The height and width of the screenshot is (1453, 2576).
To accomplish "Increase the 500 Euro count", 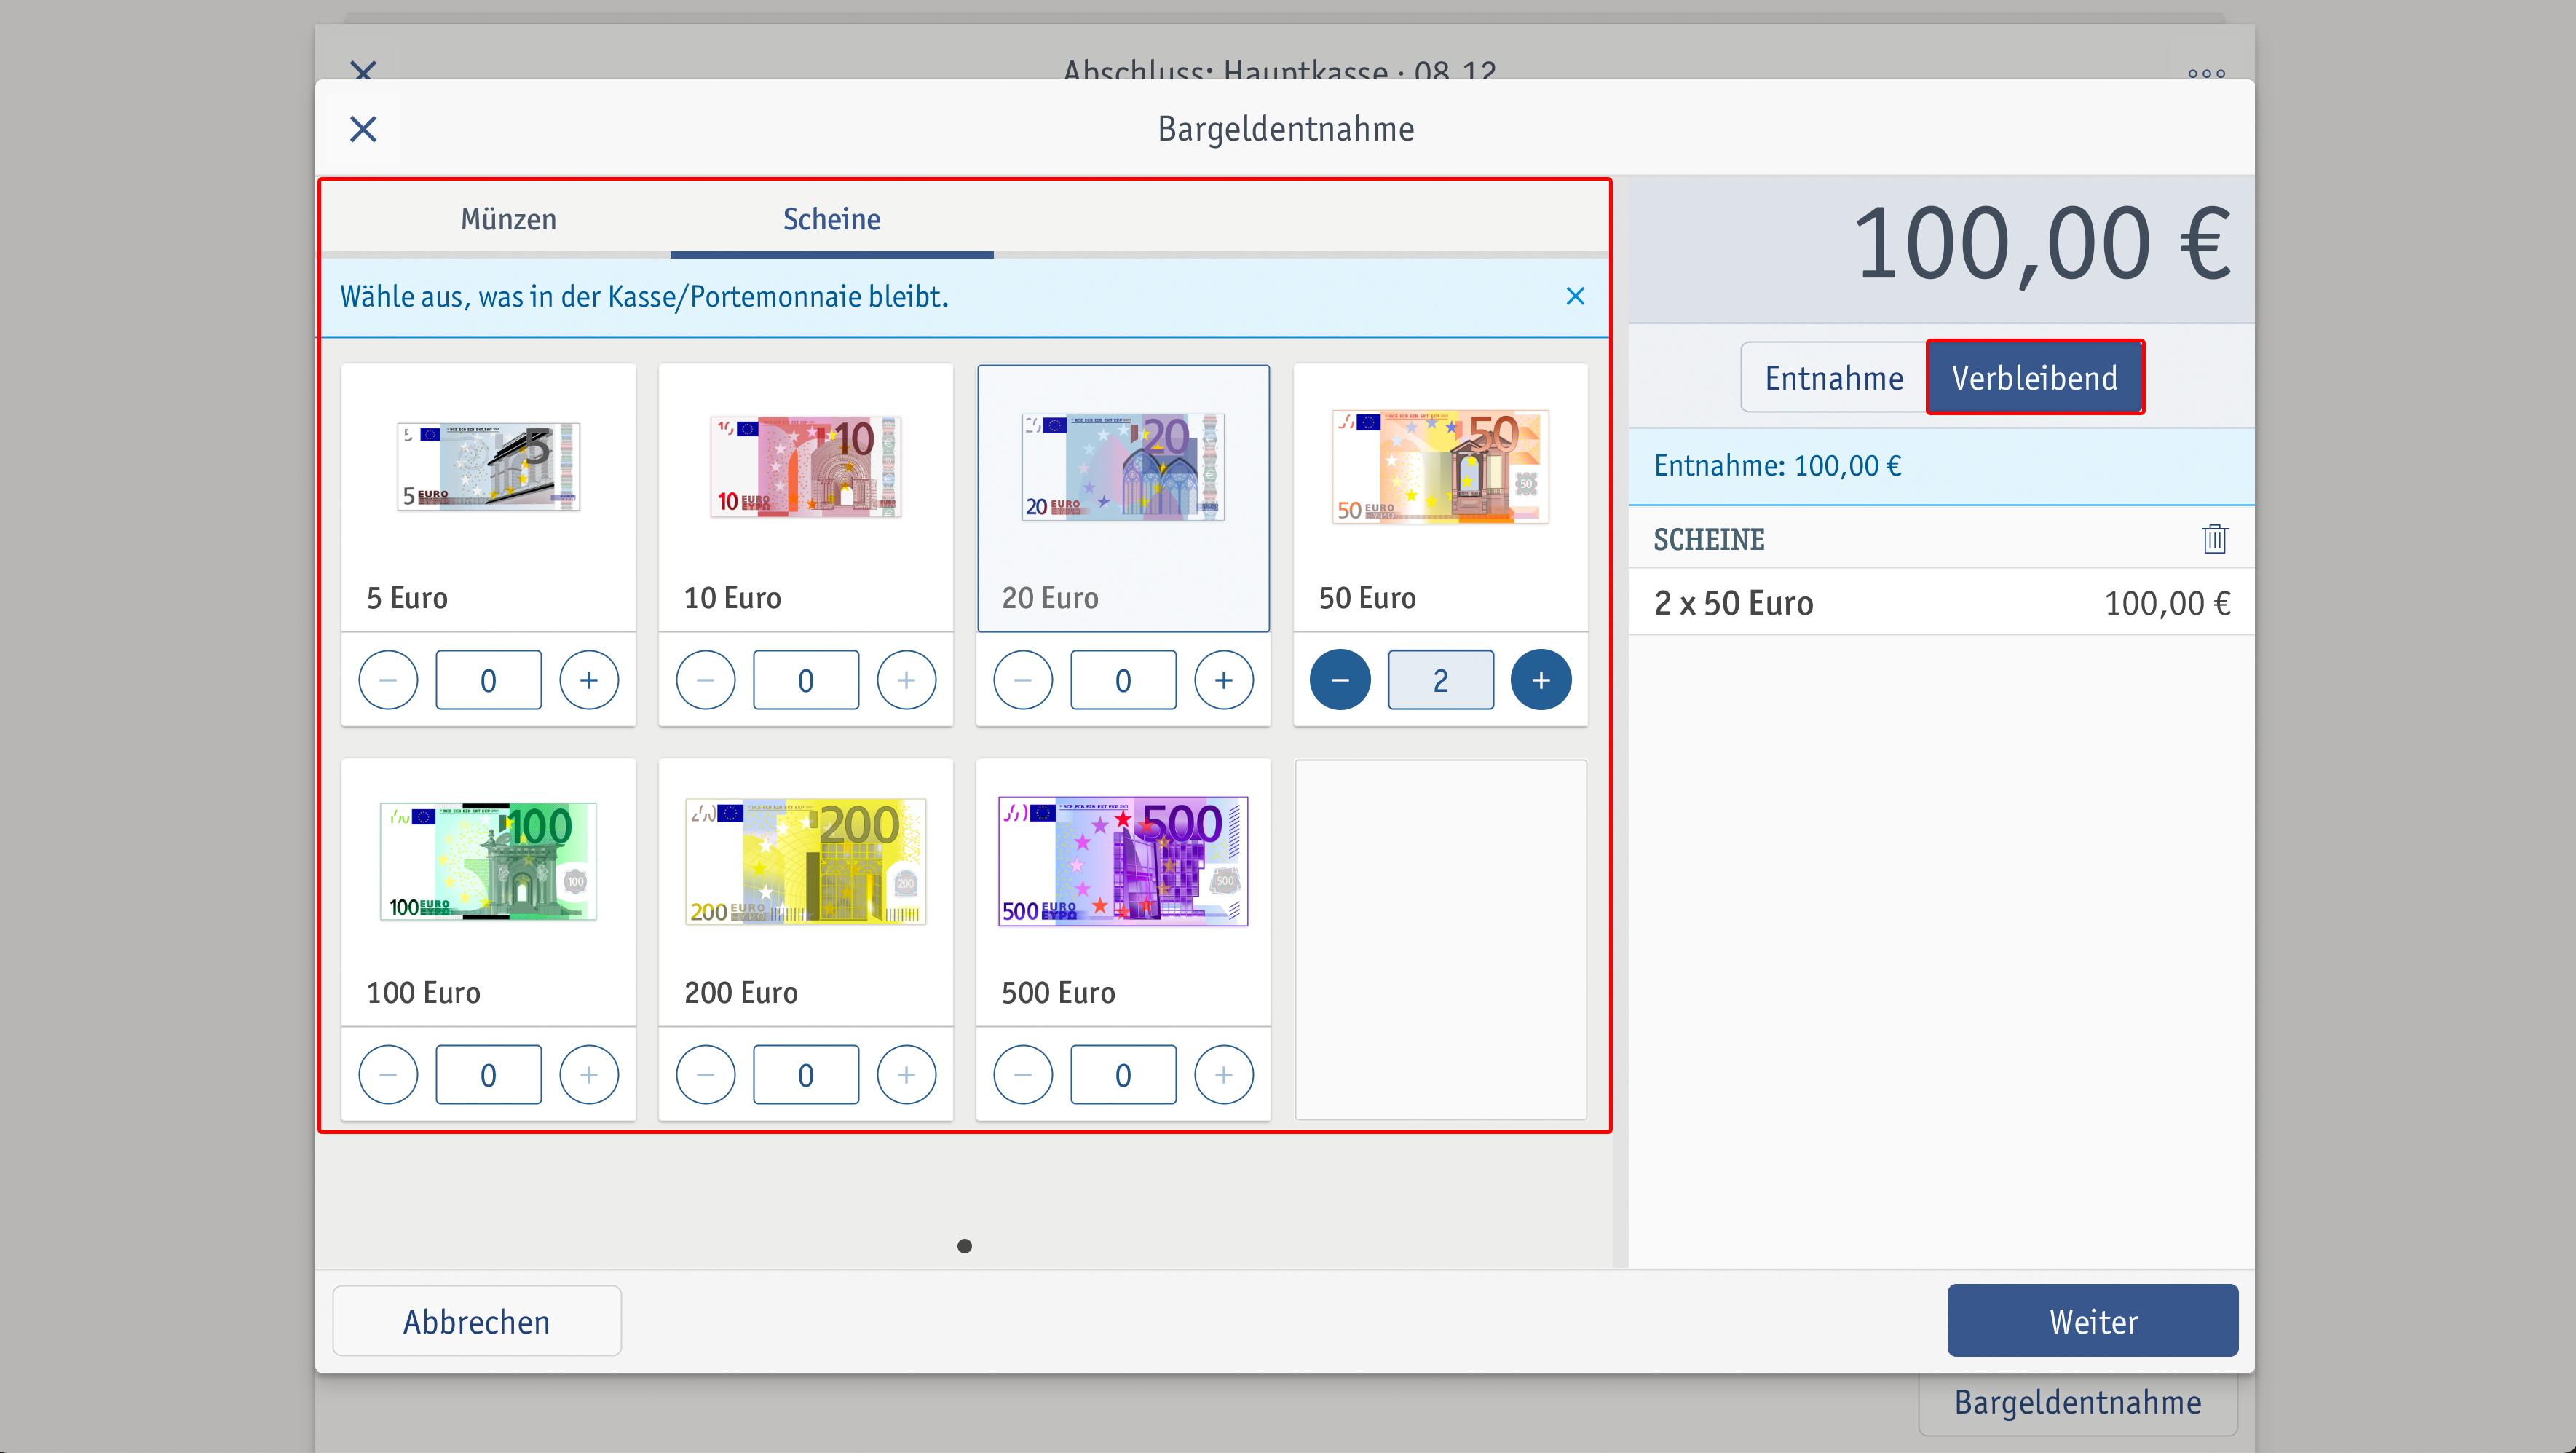I will tap(1224, 1075).
